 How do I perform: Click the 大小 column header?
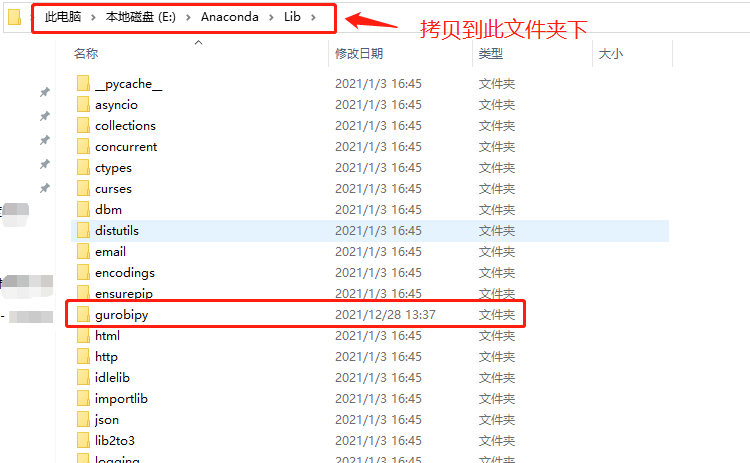point(611,54)
